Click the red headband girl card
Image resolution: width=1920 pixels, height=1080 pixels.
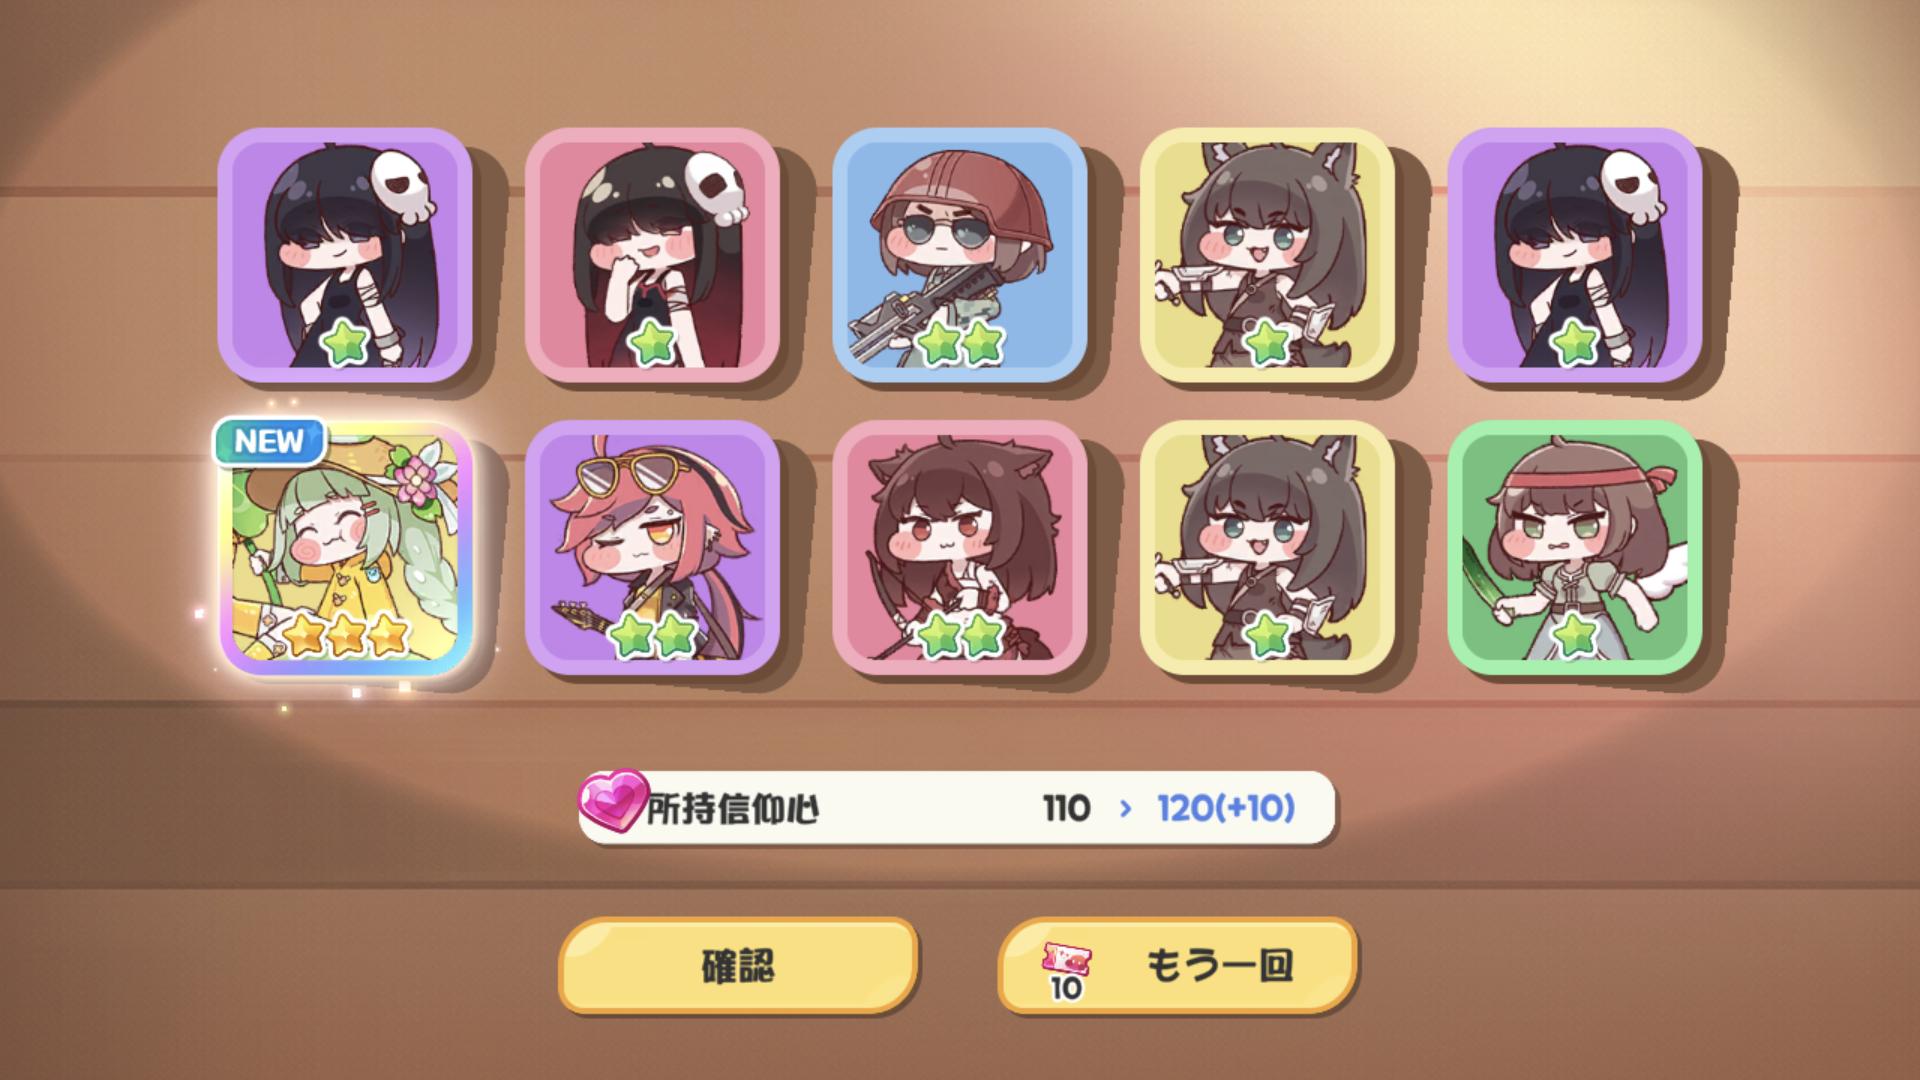(1575, 548)
